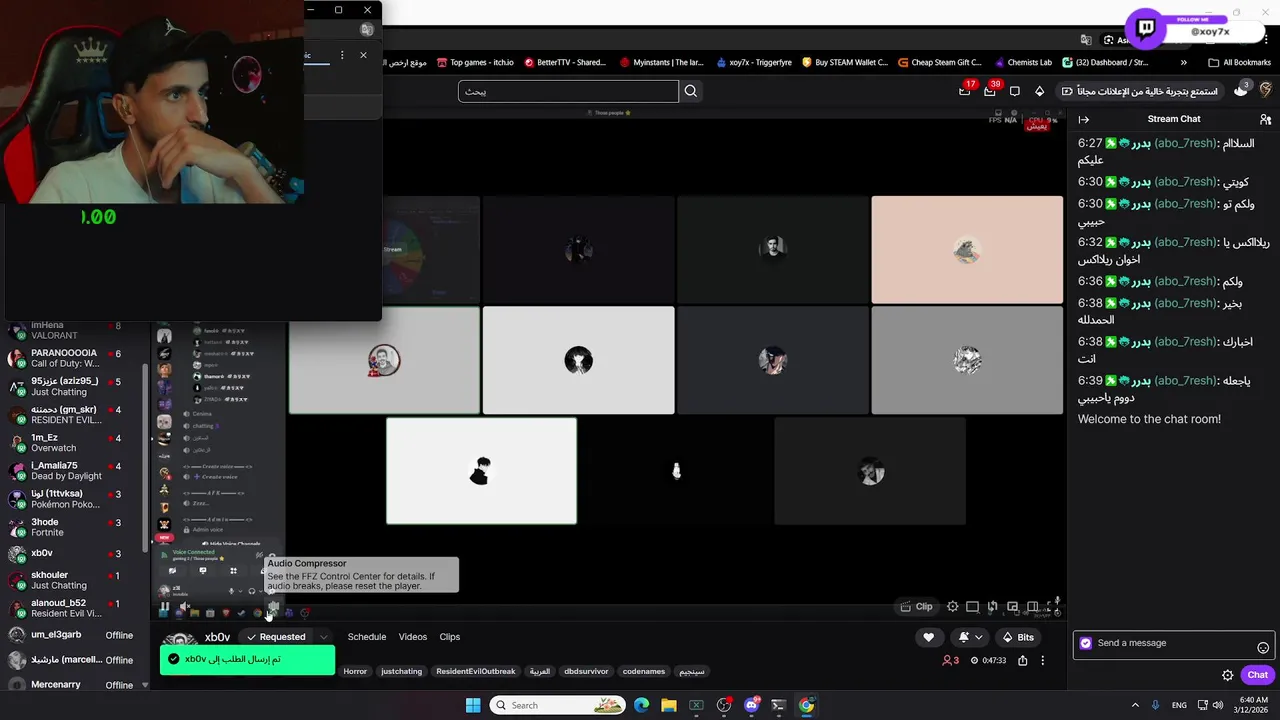
Task: Click the Get Bits diamond icon in top bar
Action: pyautogui.click(x=1039, y=91)
